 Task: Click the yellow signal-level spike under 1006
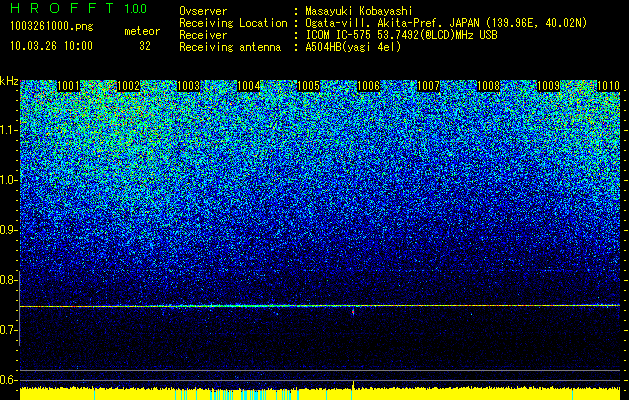(353, 384)
